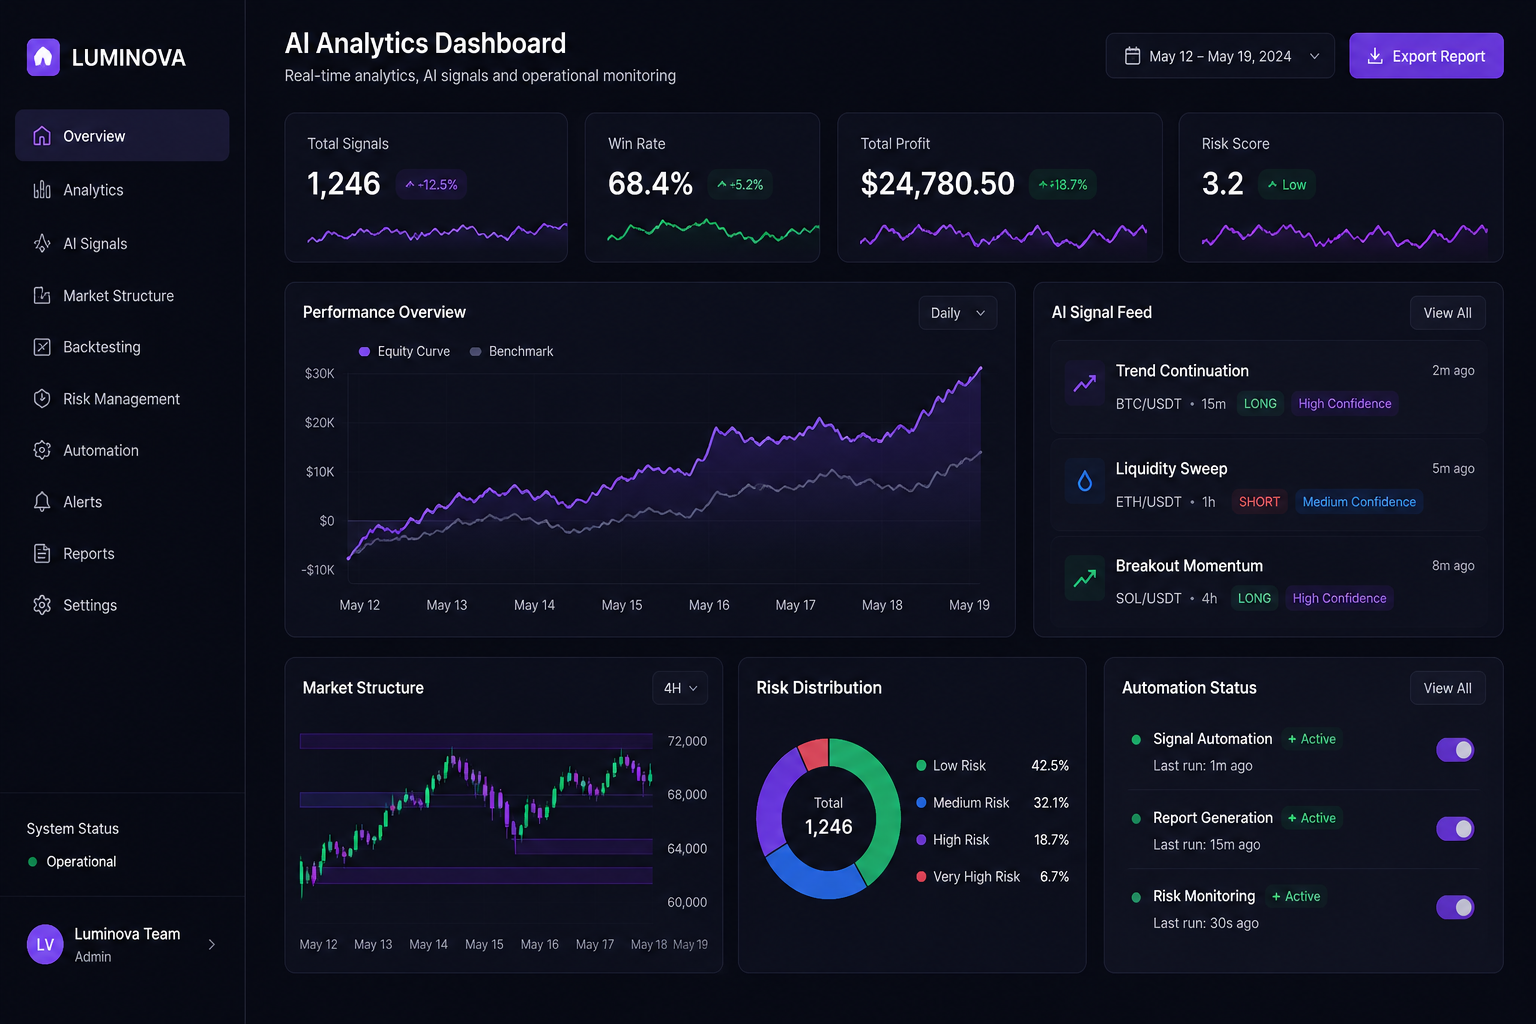Open the AI Signals menu item
Screen dimensions: 1536x1024
(x=122, y=243)
